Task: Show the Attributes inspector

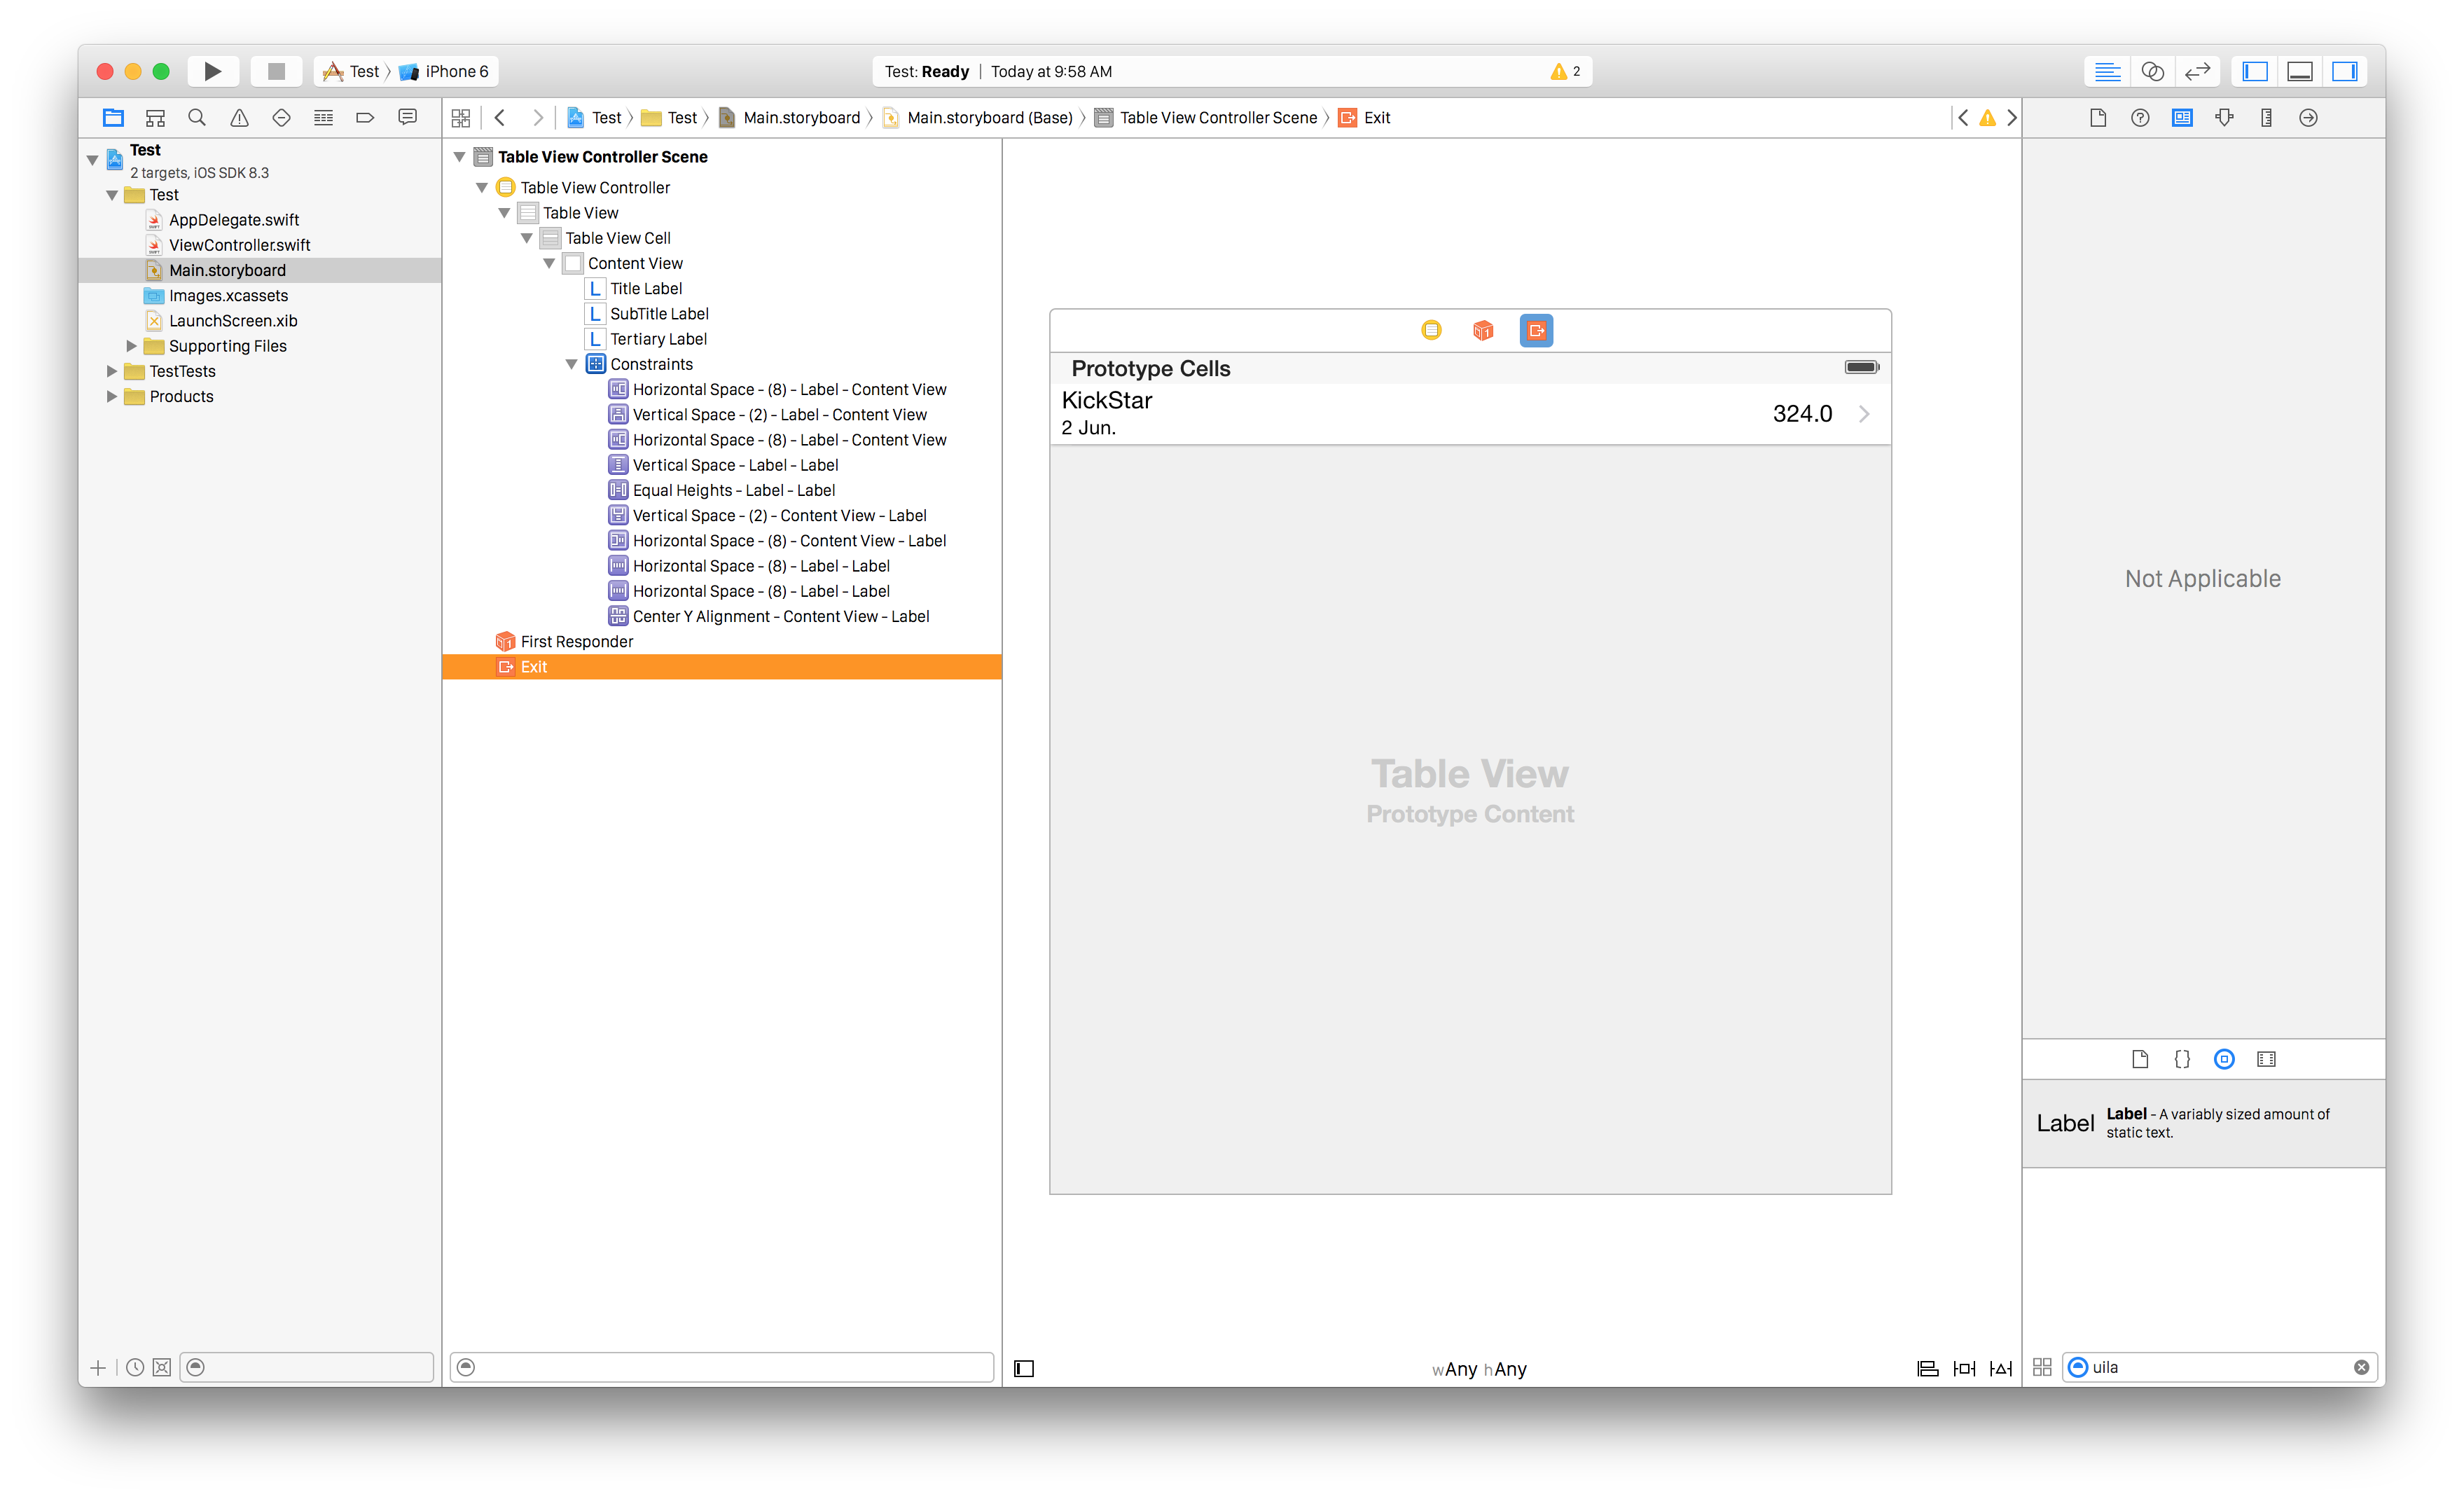Action: (x=2224, y=117)
